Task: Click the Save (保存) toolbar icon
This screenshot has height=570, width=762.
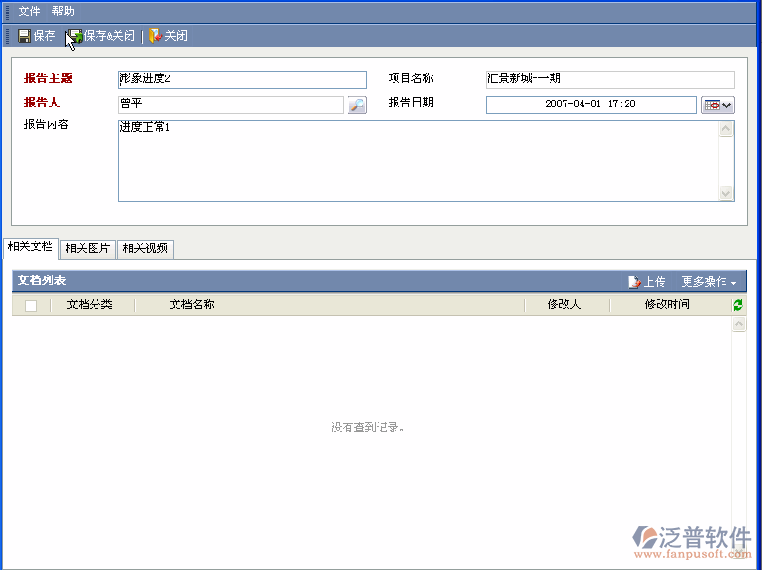Action: point(25,36)
